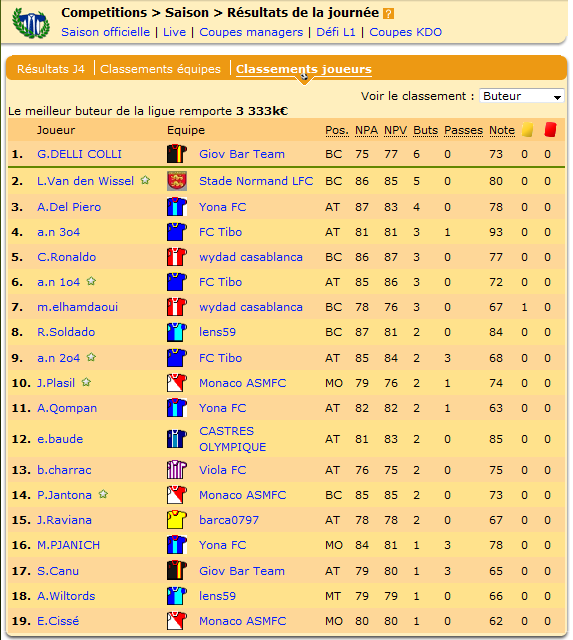Click star icon next to a.n 2o4
This screenshot has width=573, height=640.
tap(91, 357)
